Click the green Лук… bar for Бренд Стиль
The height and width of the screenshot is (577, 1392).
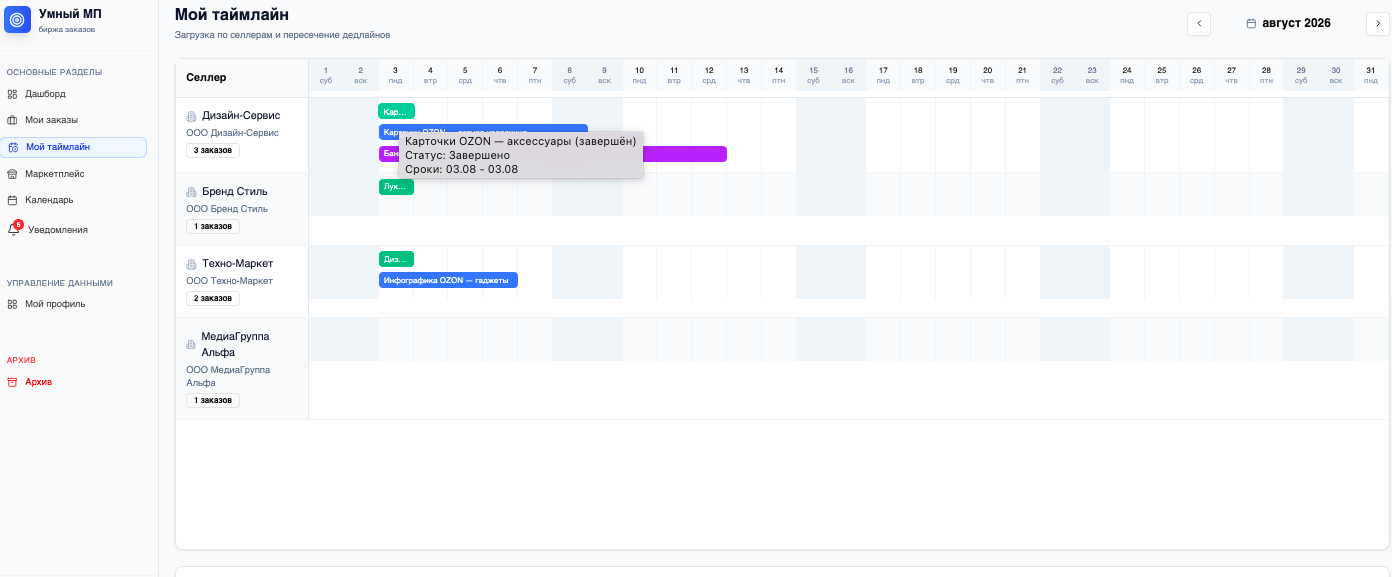tap(396, 187)
